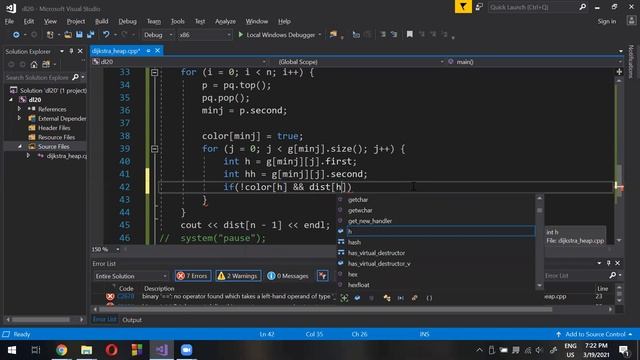Open File Explorer from taskbar

point(87,350)
